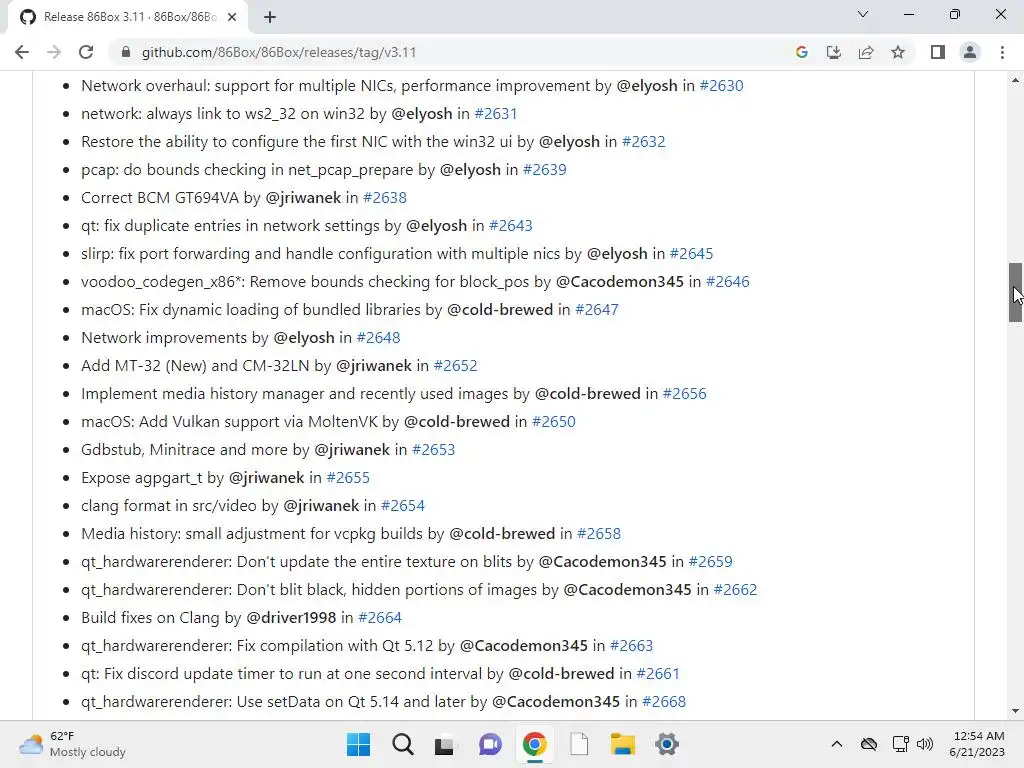This screenshot has height=768, width=1024.
Task: Click the cloud sync tray icon
Action: pyautogui.click(x=869, y=744)
